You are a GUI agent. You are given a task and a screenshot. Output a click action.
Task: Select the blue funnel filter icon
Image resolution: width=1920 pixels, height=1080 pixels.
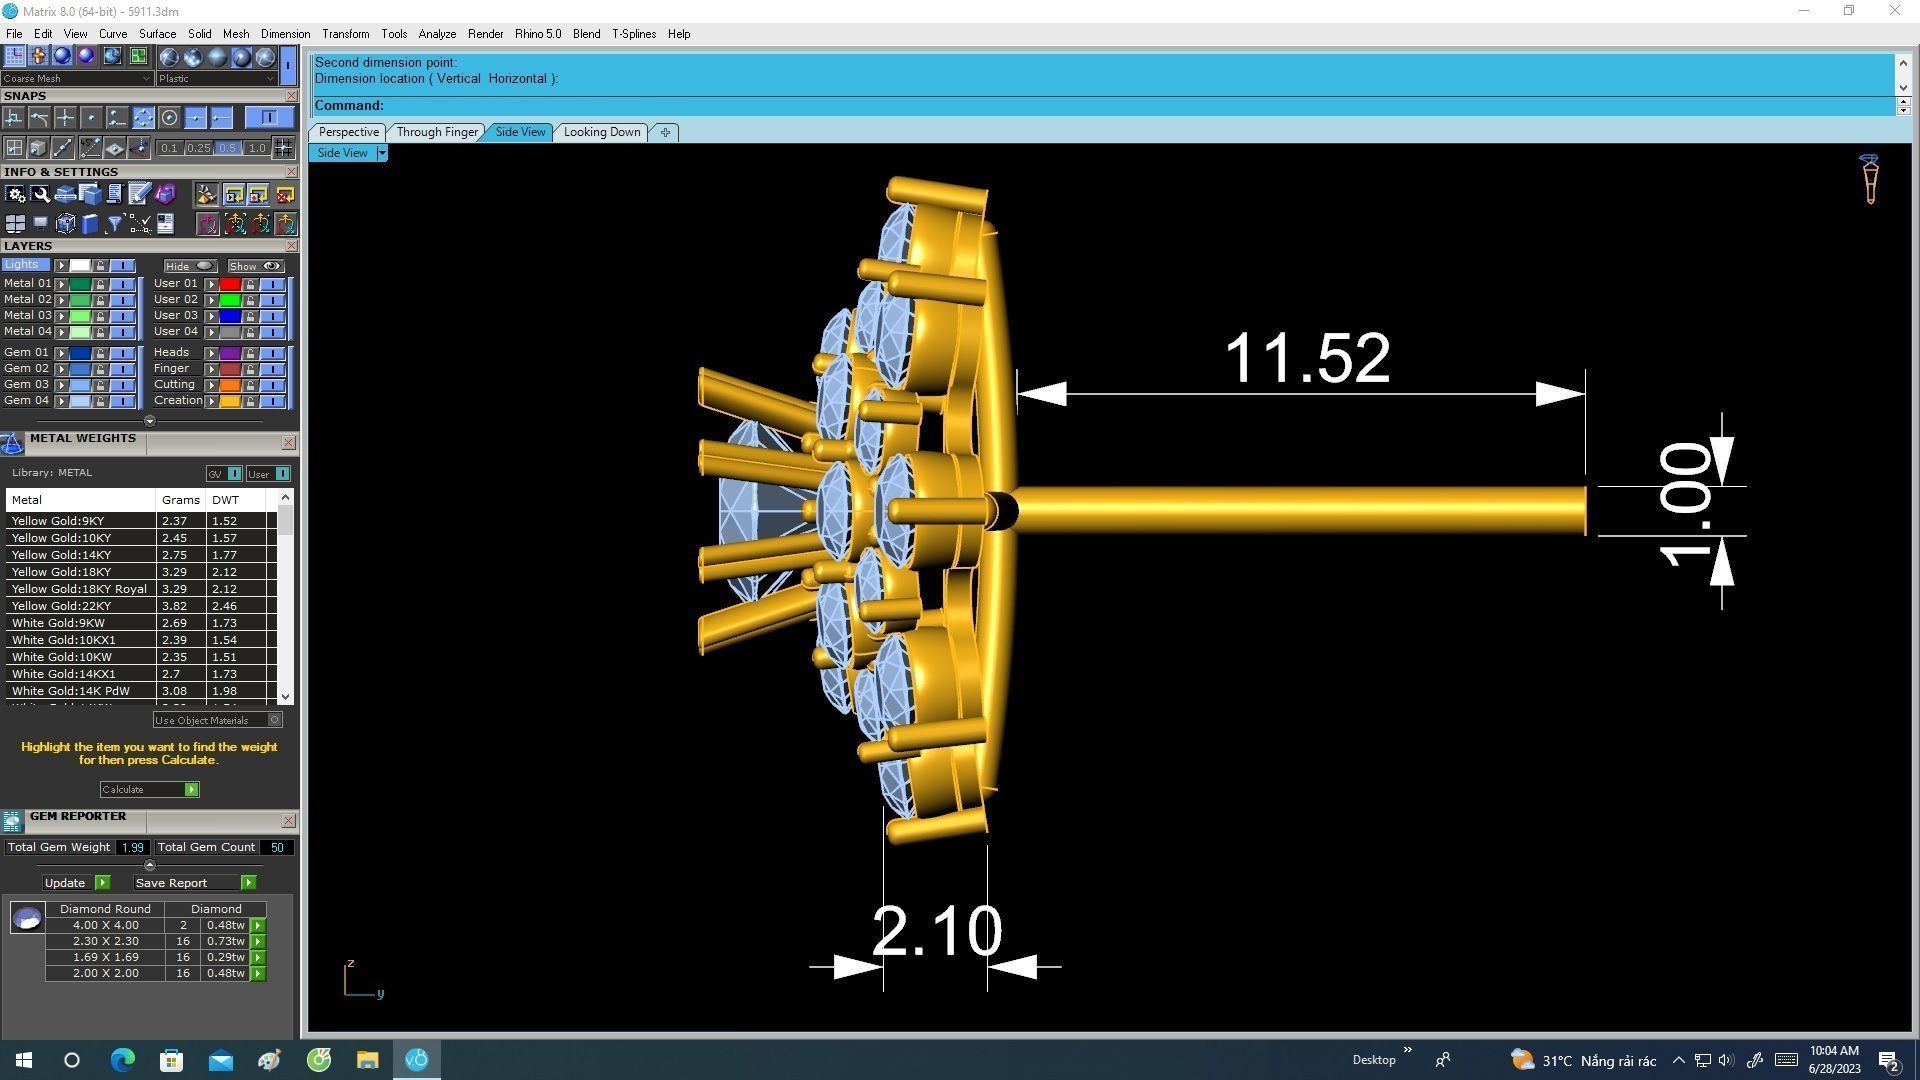point(114,224)
